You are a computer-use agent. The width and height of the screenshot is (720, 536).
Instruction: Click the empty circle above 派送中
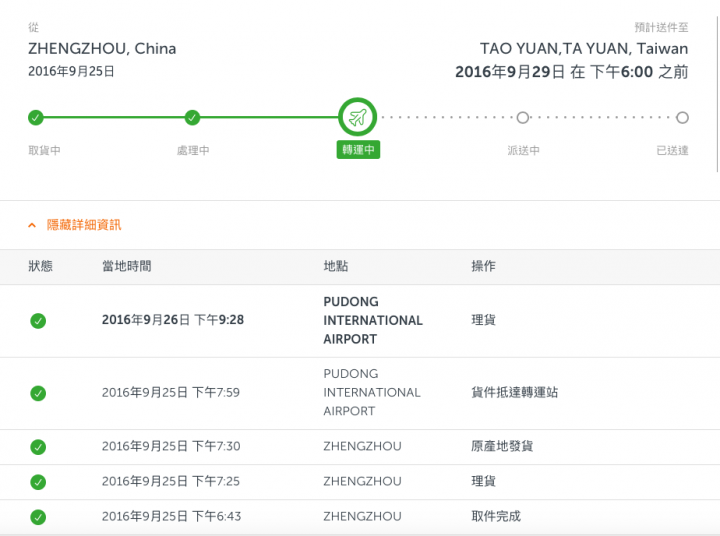pos(523,118)
